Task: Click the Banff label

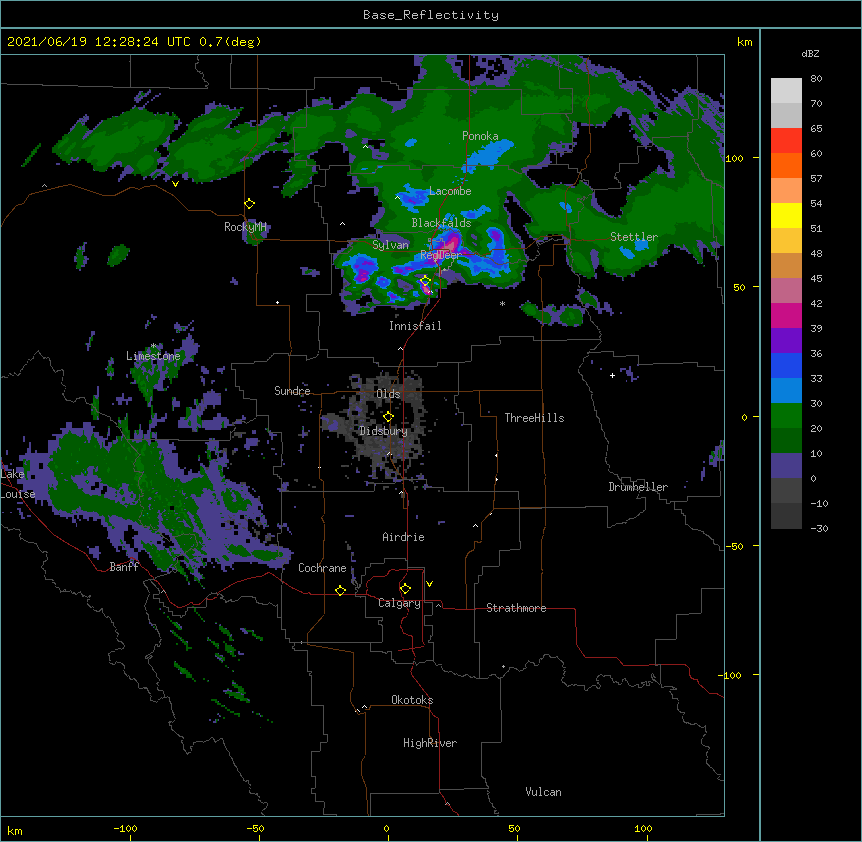Action: click(124, 567)
